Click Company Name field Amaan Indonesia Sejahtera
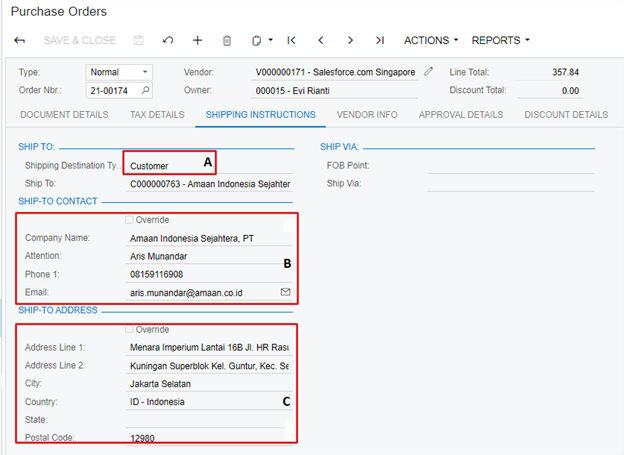Screen dimensions: 624x455 [209, 238]
